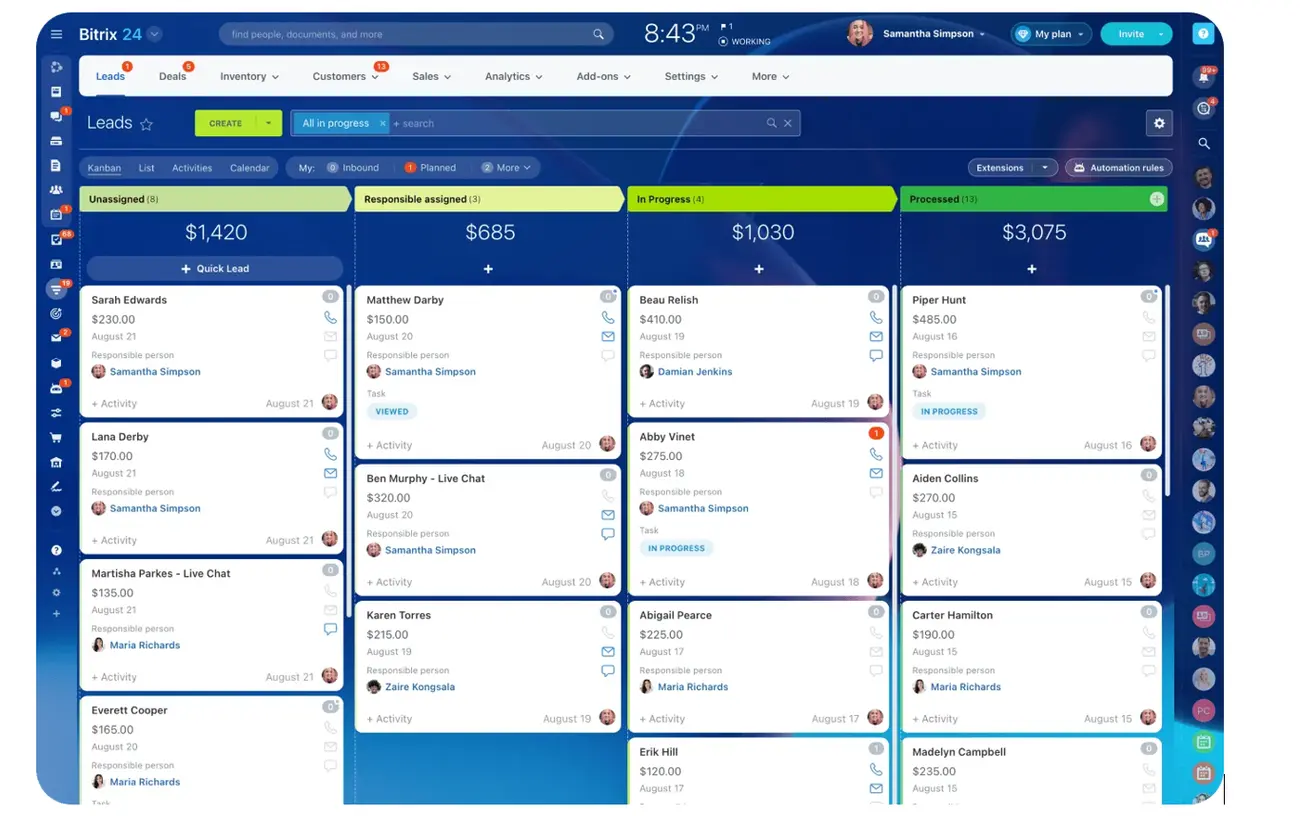Image resolution: width=1300 pixels, height=816 pixels.
Task: Switch to the Calendar view tab
Action: (x=249, y=168)
